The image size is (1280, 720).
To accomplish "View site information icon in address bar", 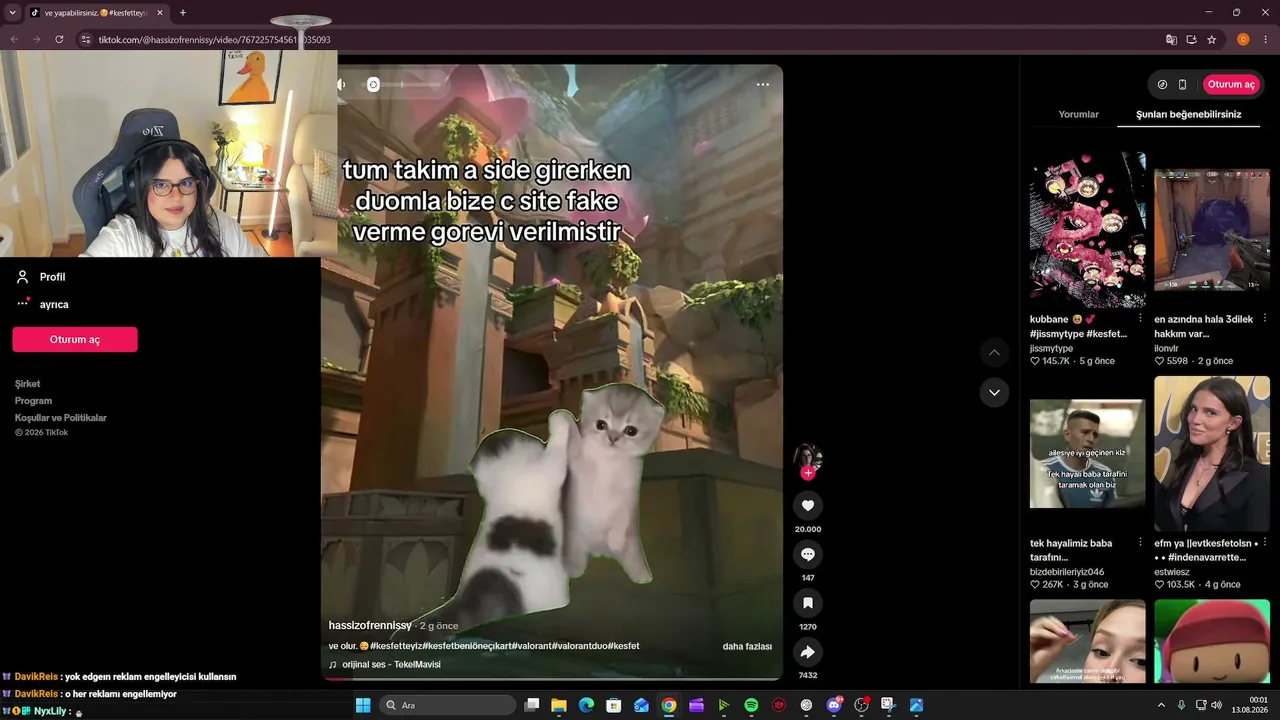I will coord(86,40).
